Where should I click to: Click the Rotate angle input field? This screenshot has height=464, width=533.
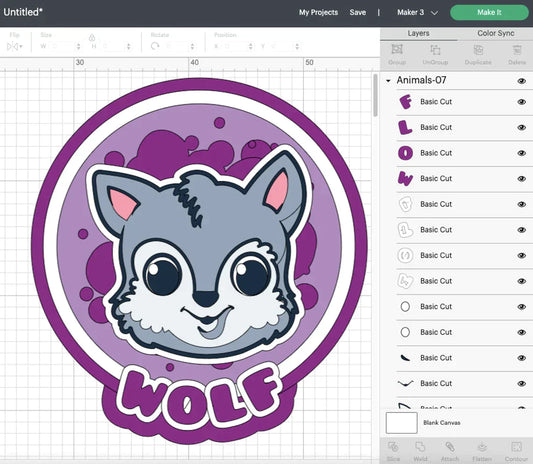[176, 46]
